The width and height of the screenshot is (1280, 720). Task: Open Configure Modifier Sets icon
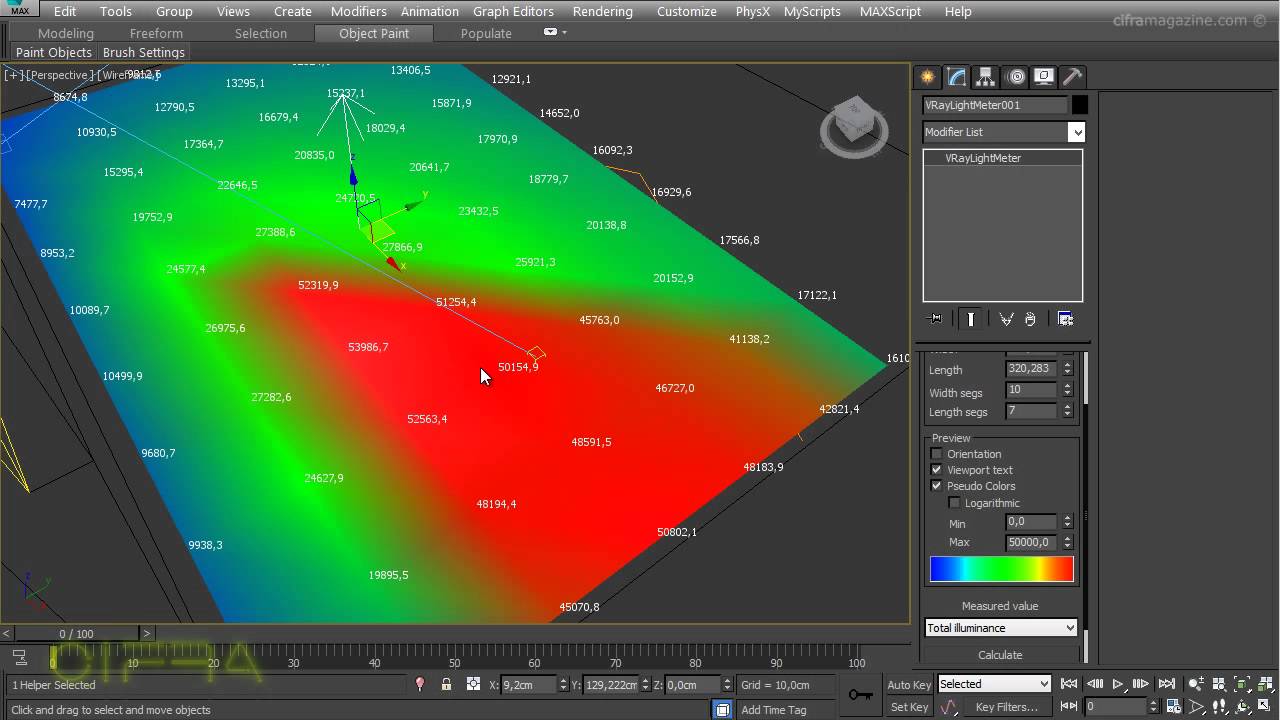pyautogui.click(x=1065, y=319)
